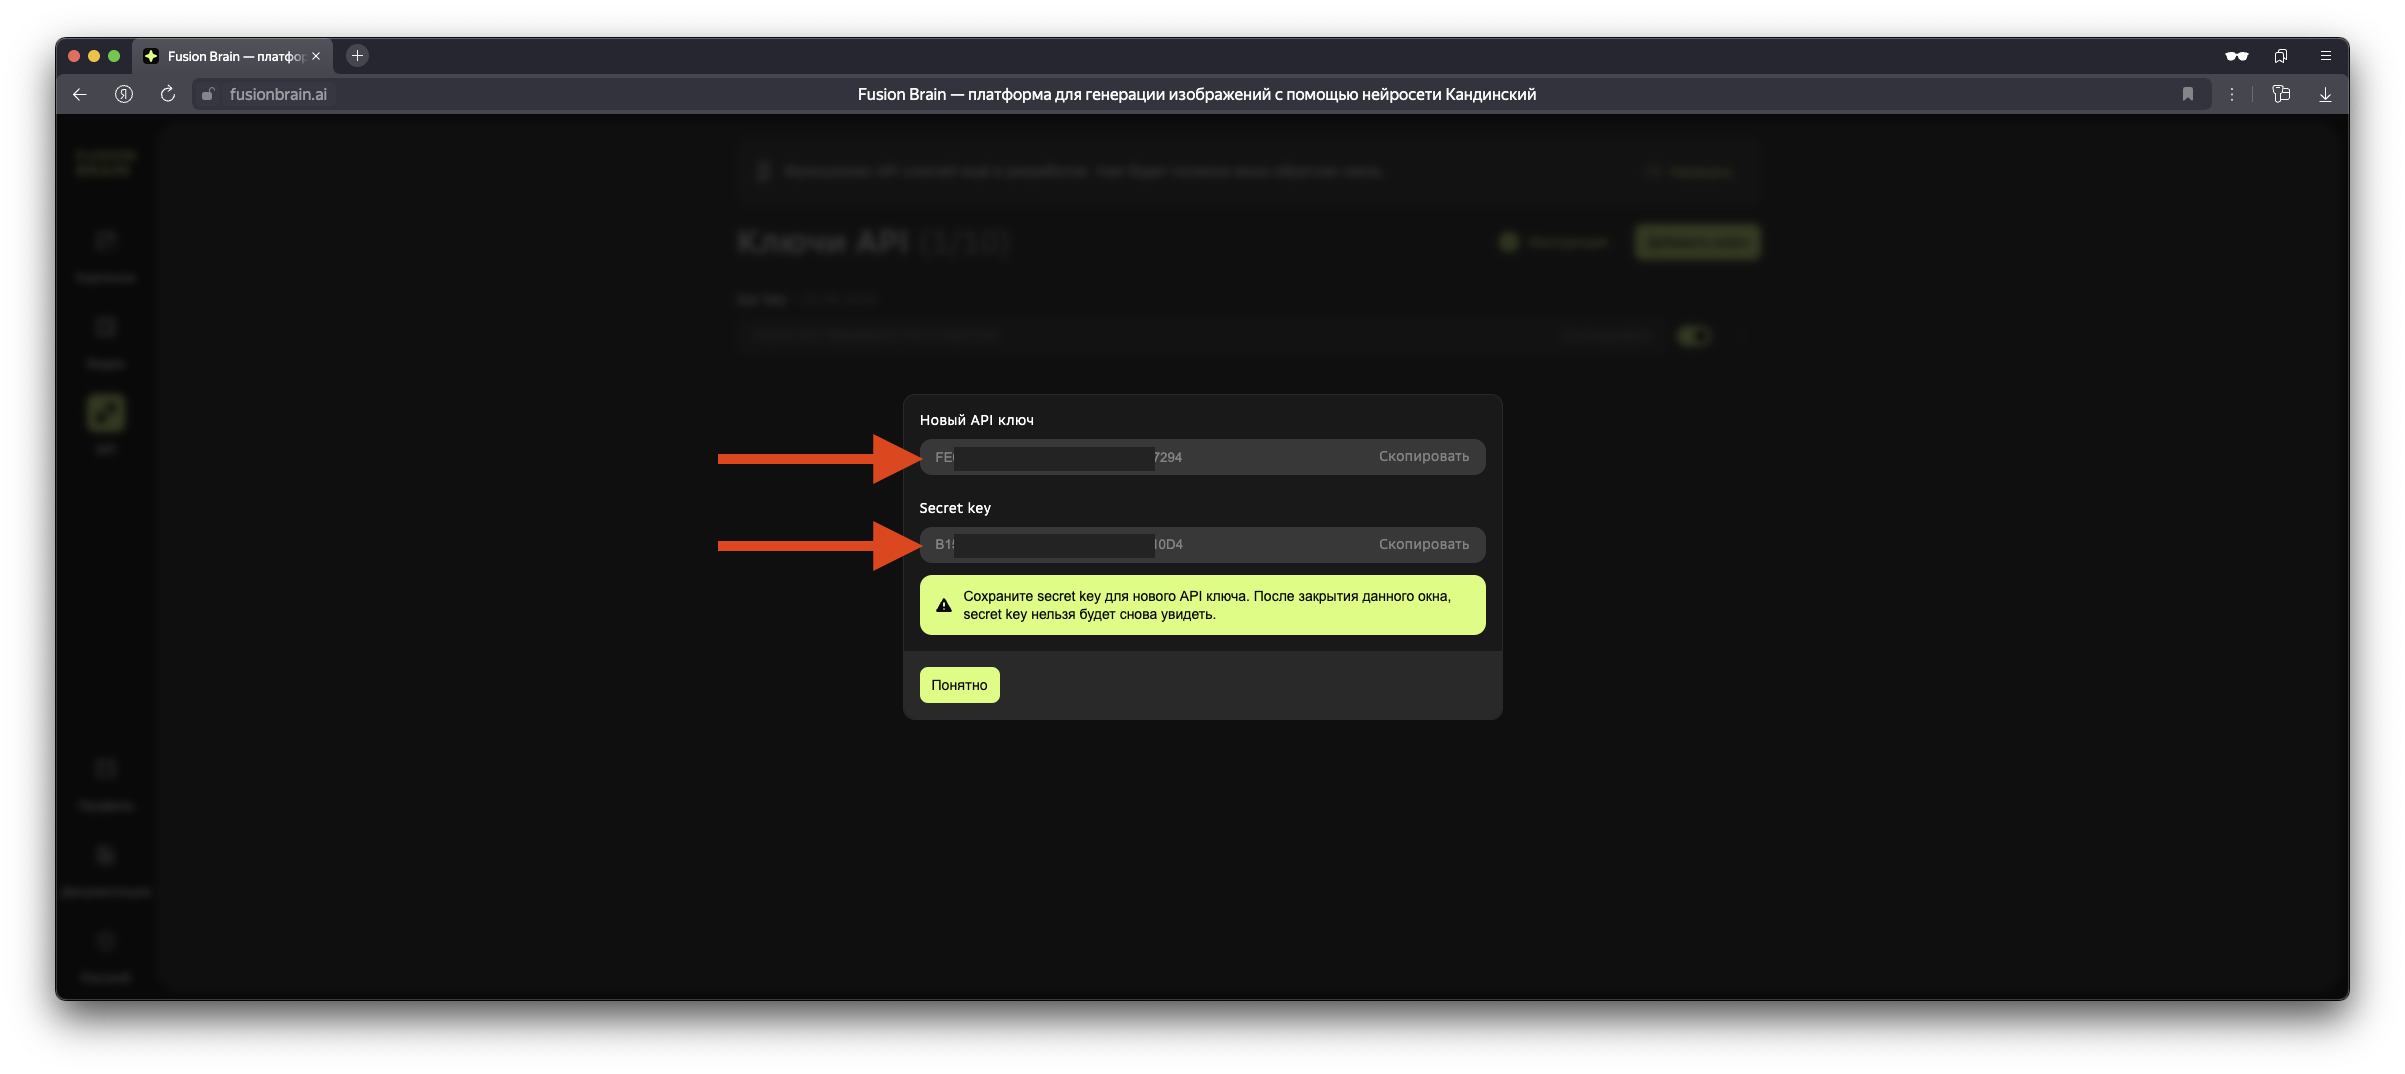Click the bookmarks icon in the title bar
The image size is (2405, 1074).
pyautogui.click(x=2281, y=56)
